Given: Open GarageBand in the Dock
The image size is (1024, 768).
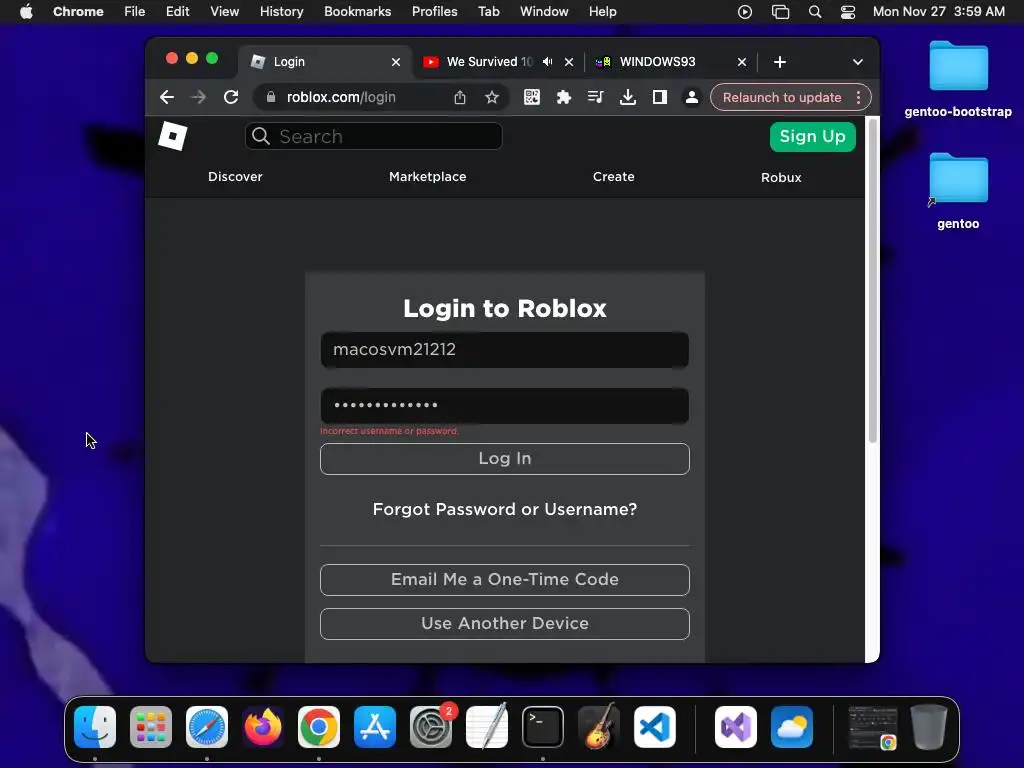Looking at the screenshot, I should (x=599, y=727).
